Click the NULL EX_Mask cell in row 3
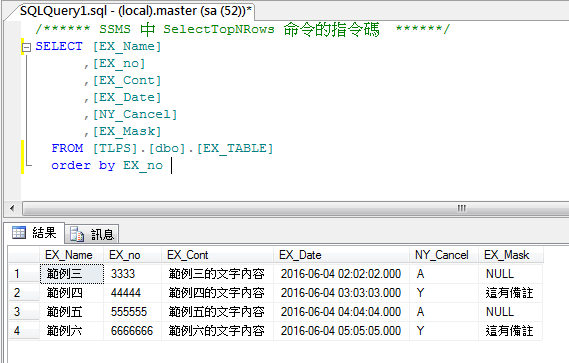569x363 pixels. [511, 312]
